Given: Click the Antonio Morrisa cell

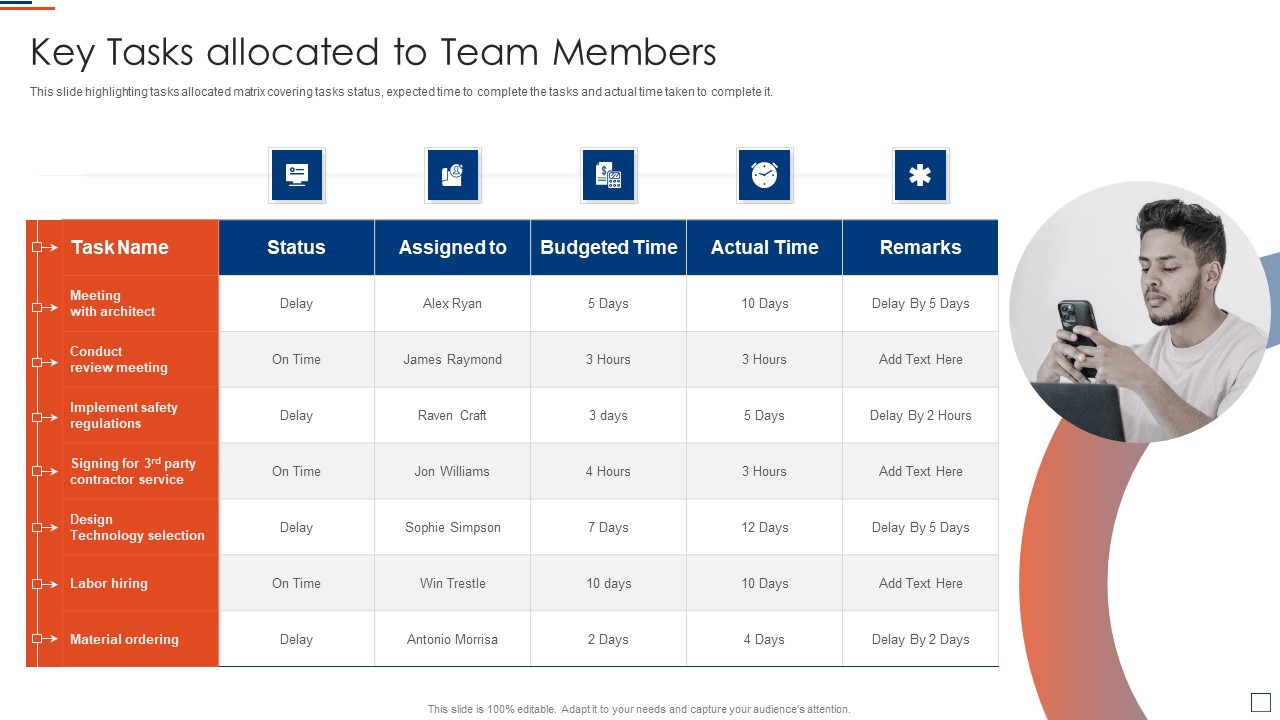Looking at the screenshot, I should tap(453, 639).
